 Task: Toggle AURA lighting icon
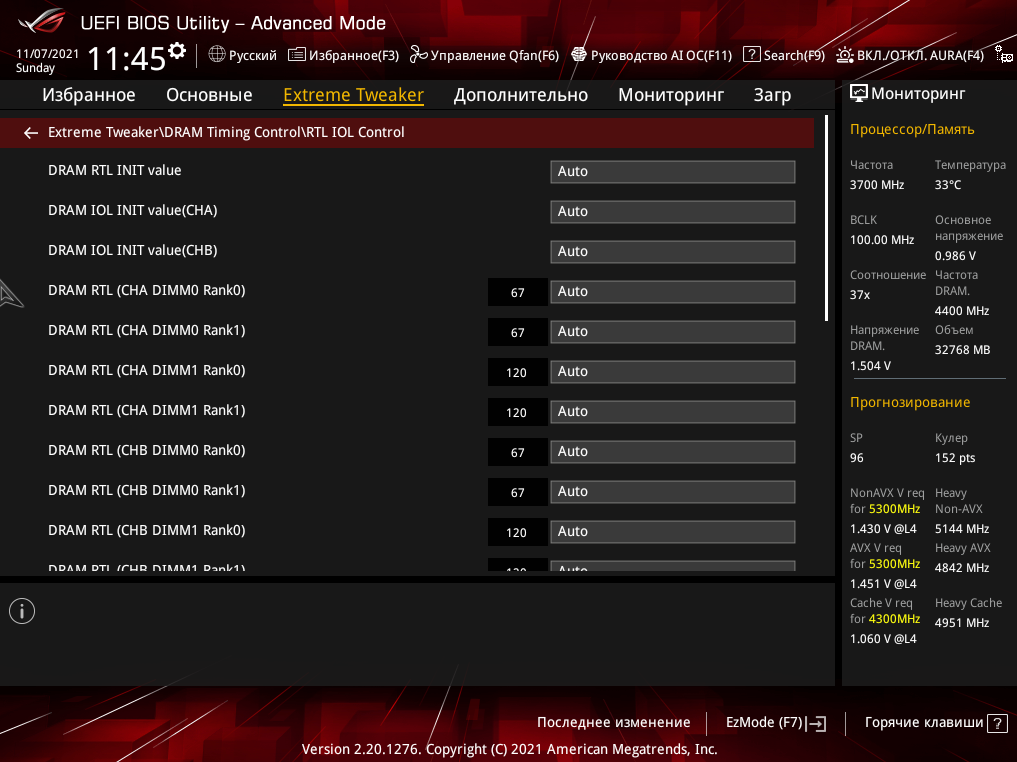pyautogui.click(x=844, y=55)
